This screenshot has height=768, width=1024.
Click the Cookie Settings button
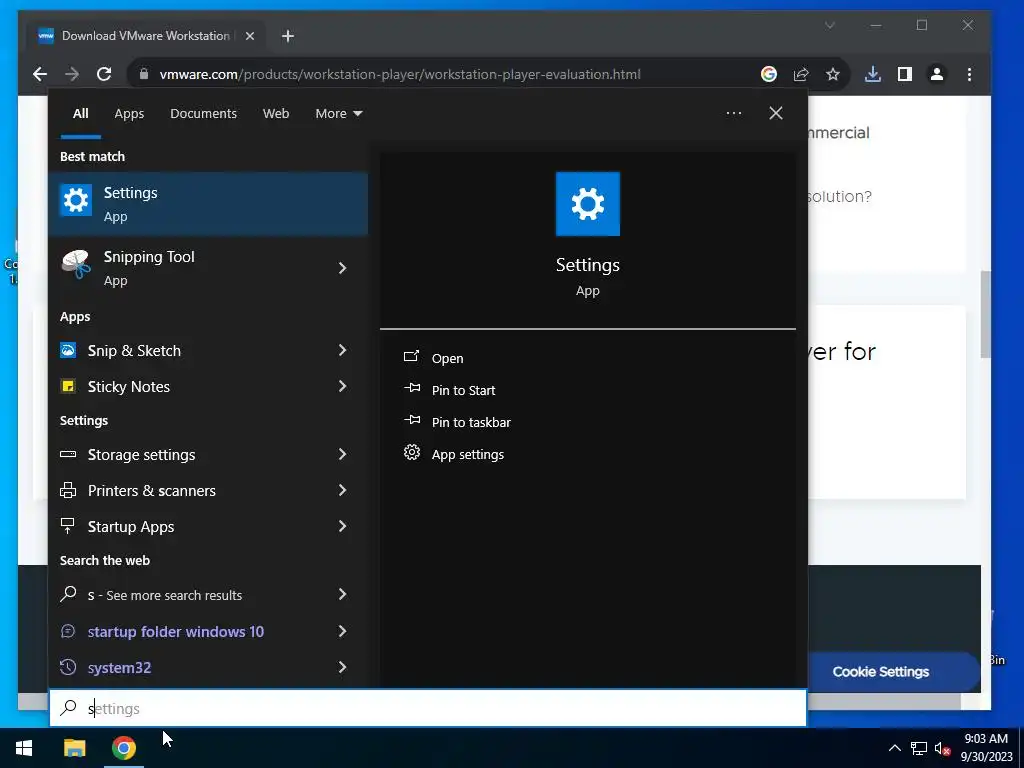[x=880, y=672]
